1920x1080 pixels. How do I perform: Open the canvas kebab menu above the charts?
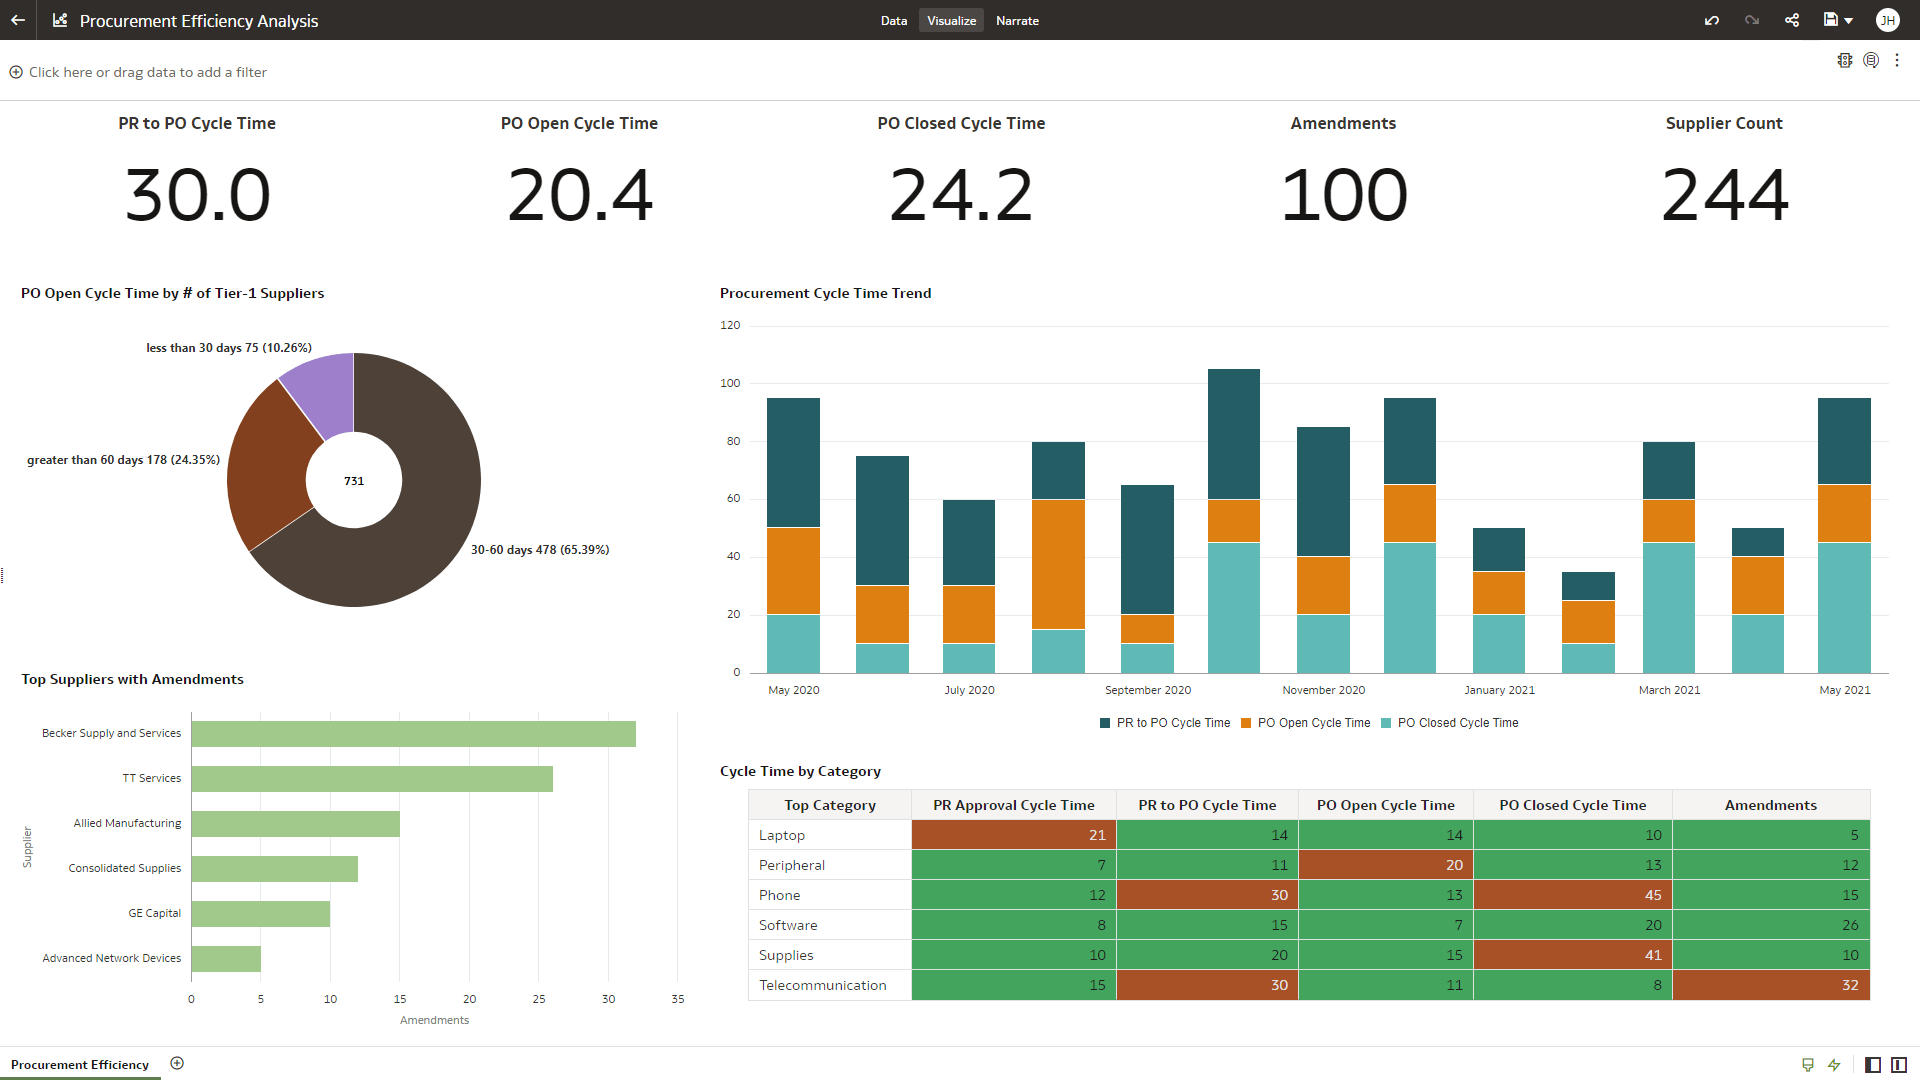pyautogui.click(x=1898, y=60)
